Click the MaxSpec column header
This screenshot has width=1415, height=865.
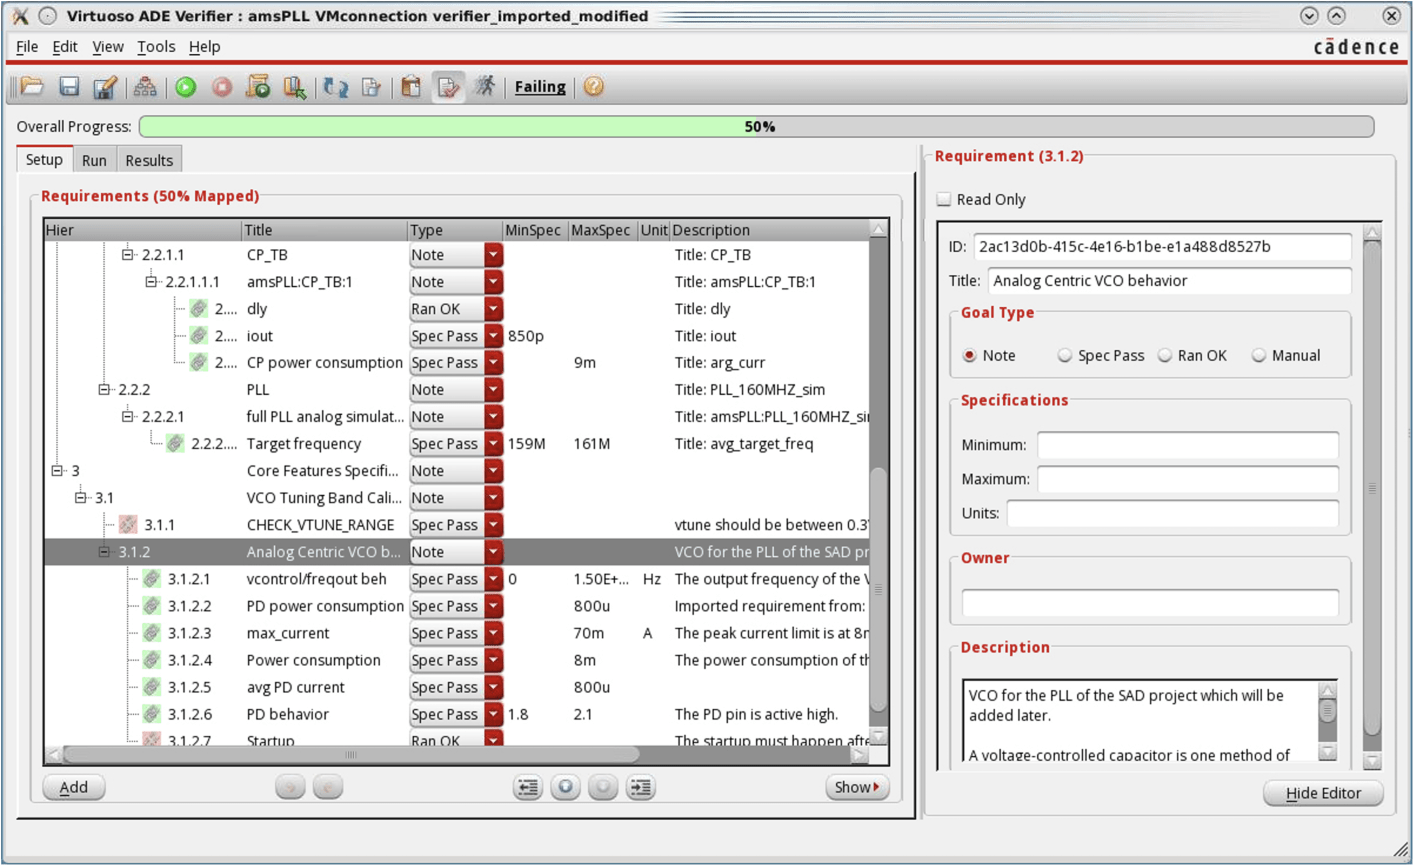pyautogui.click(x=600, y=230)
